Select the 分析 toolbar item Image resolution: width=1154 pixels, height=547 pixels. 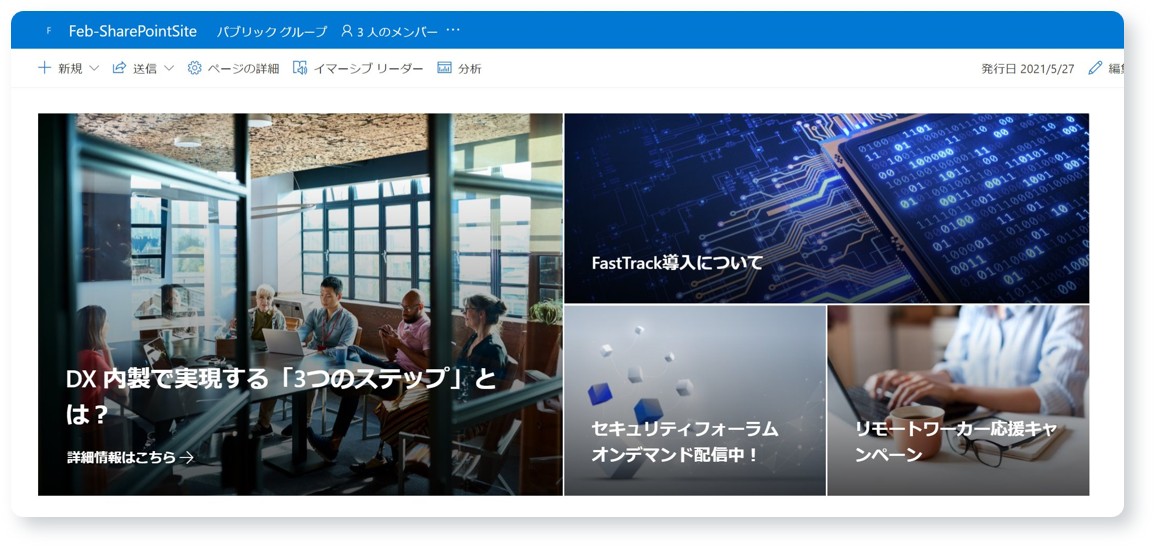(x=459, y=68)
